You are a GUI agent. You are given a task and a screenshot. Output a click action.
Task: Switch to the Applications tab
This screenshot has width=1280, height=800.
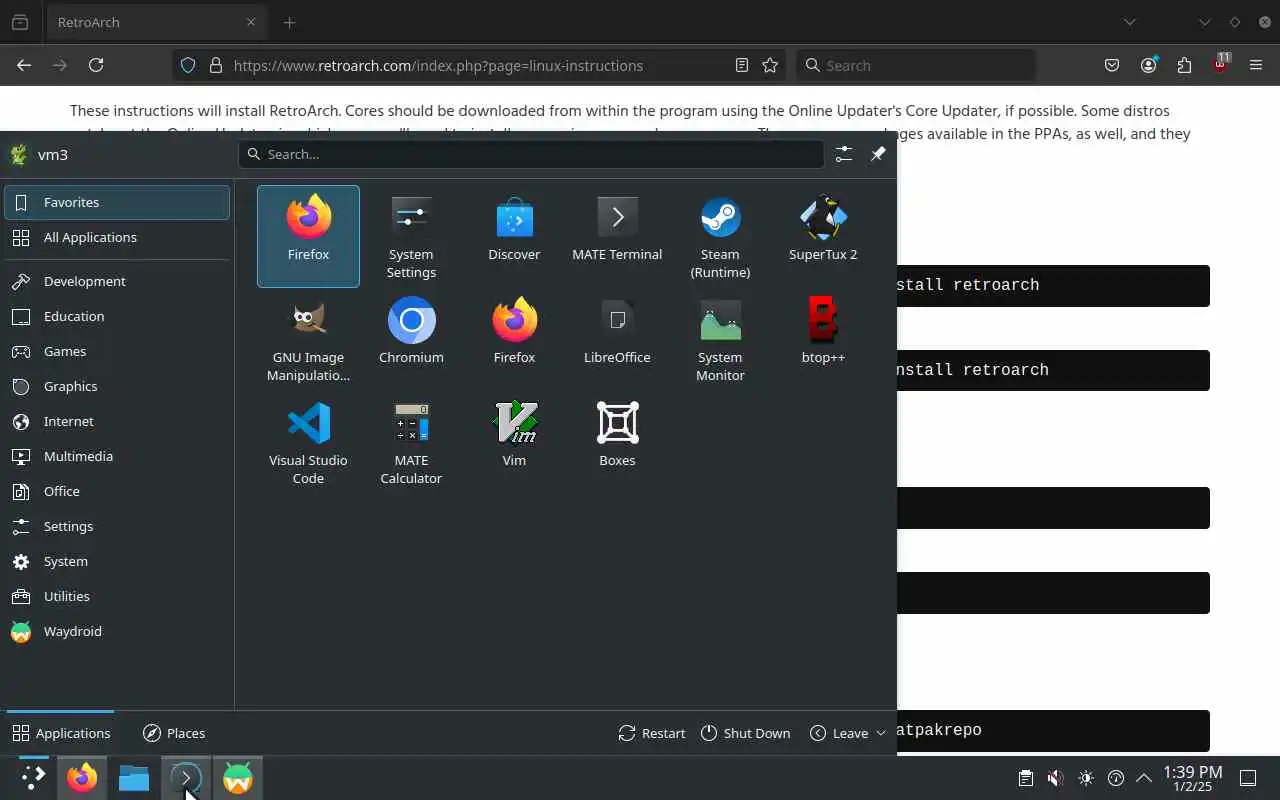coord(61,733)
